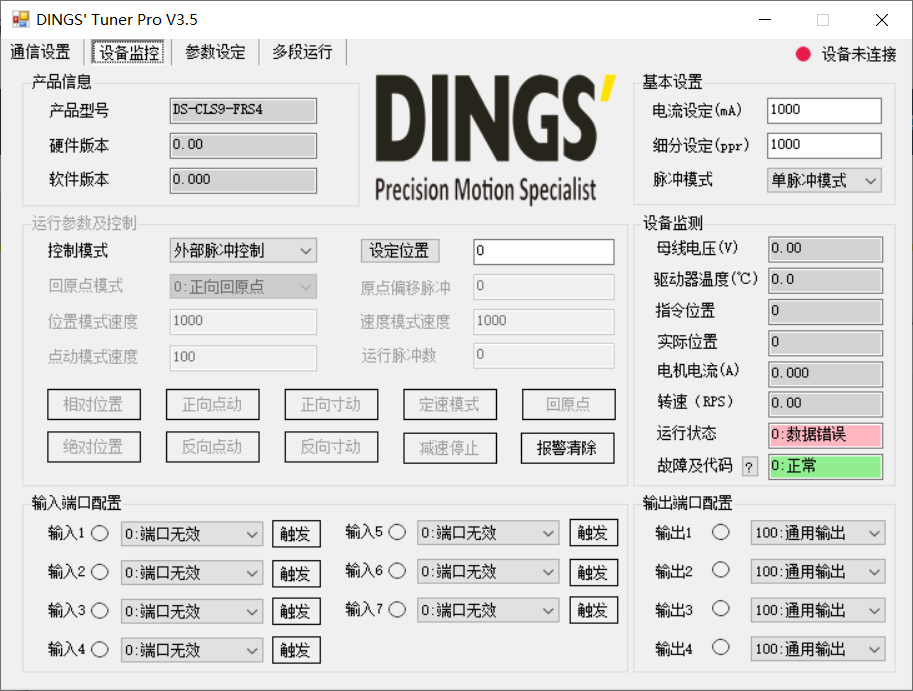Open the 控制模式 dropdown
The height and width of the screenshot is (691, 913).
click(243, 251)
